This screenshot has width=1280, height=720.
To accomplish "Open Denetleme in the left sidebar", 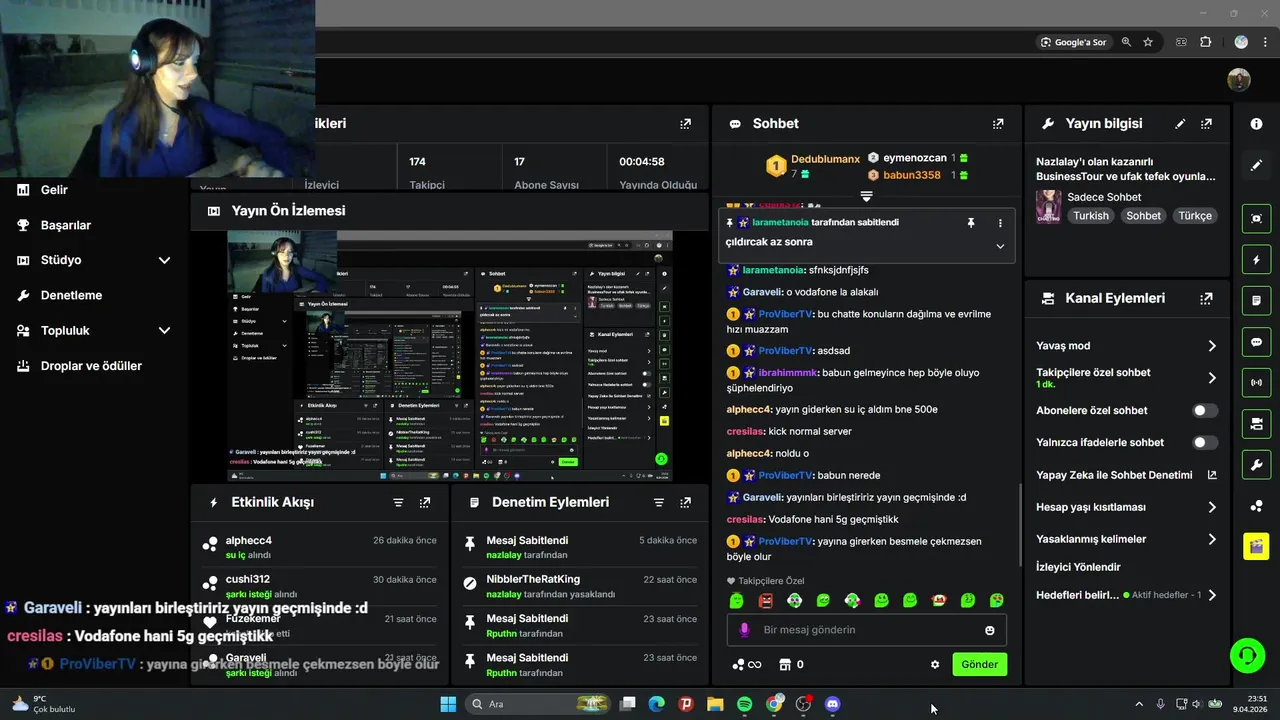I will (x=71, y=295).
